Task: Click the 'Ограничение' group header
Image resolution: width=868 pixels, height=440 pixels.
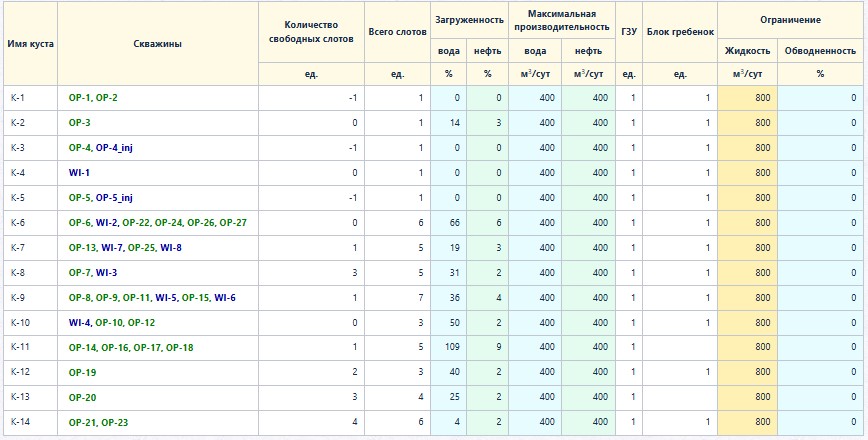Action: click(x=790, y=20)
